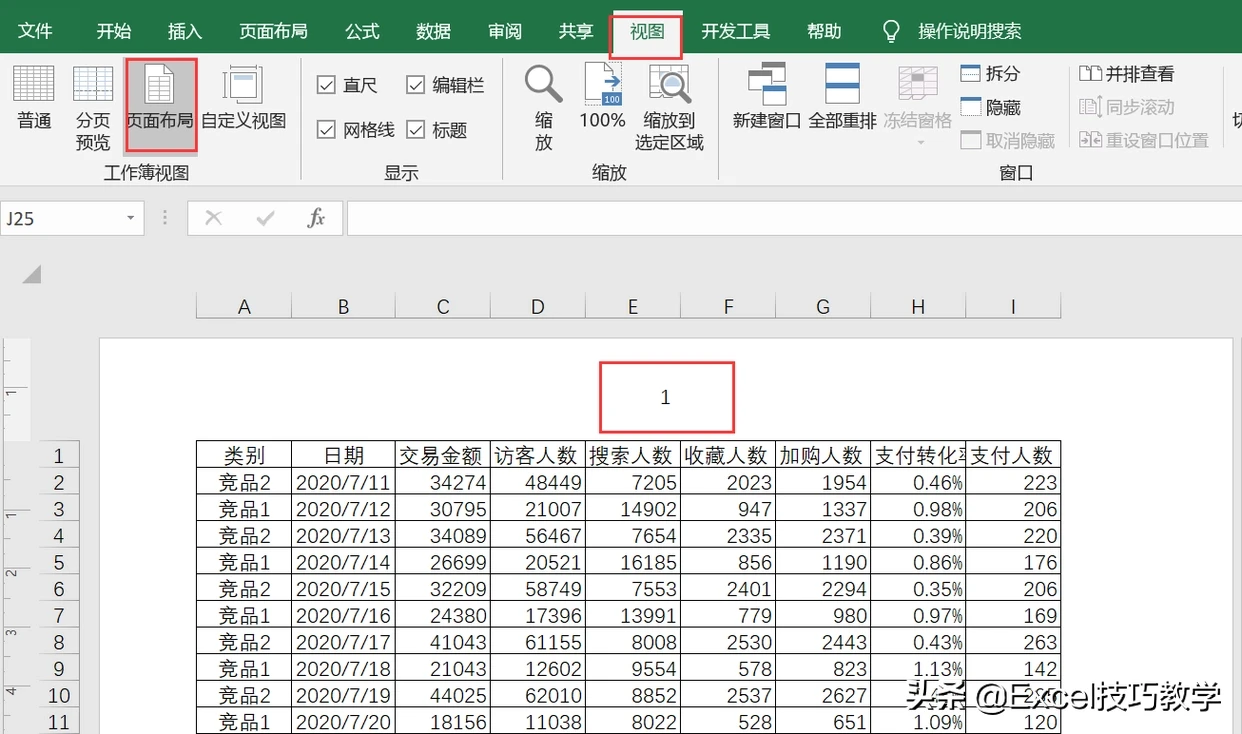Select column A header
Image resolution: width=1242 pixels, height=734 pixels.
[x=244, y=306]
